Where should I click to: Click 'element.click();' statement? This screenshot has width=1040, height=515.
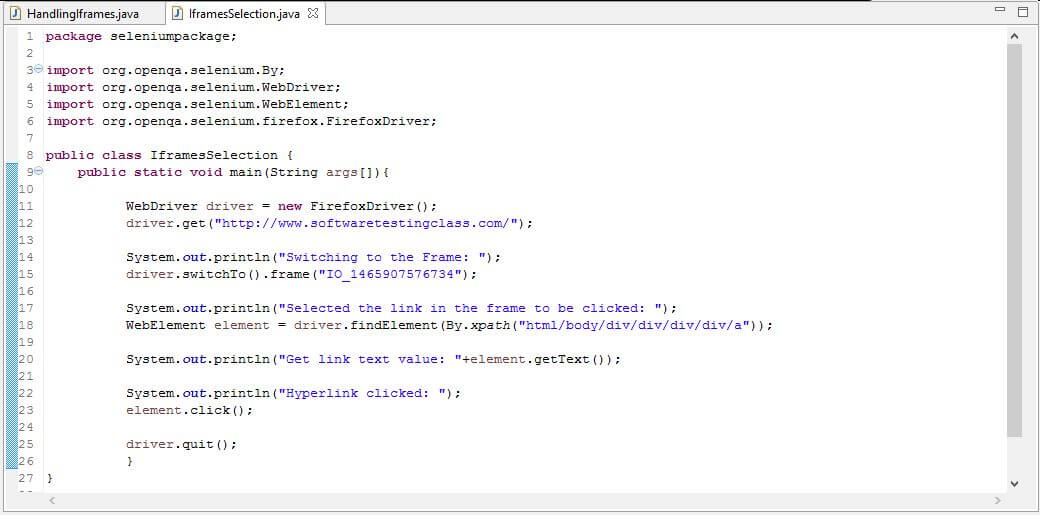pyautogui.click(x=189, y=410)
